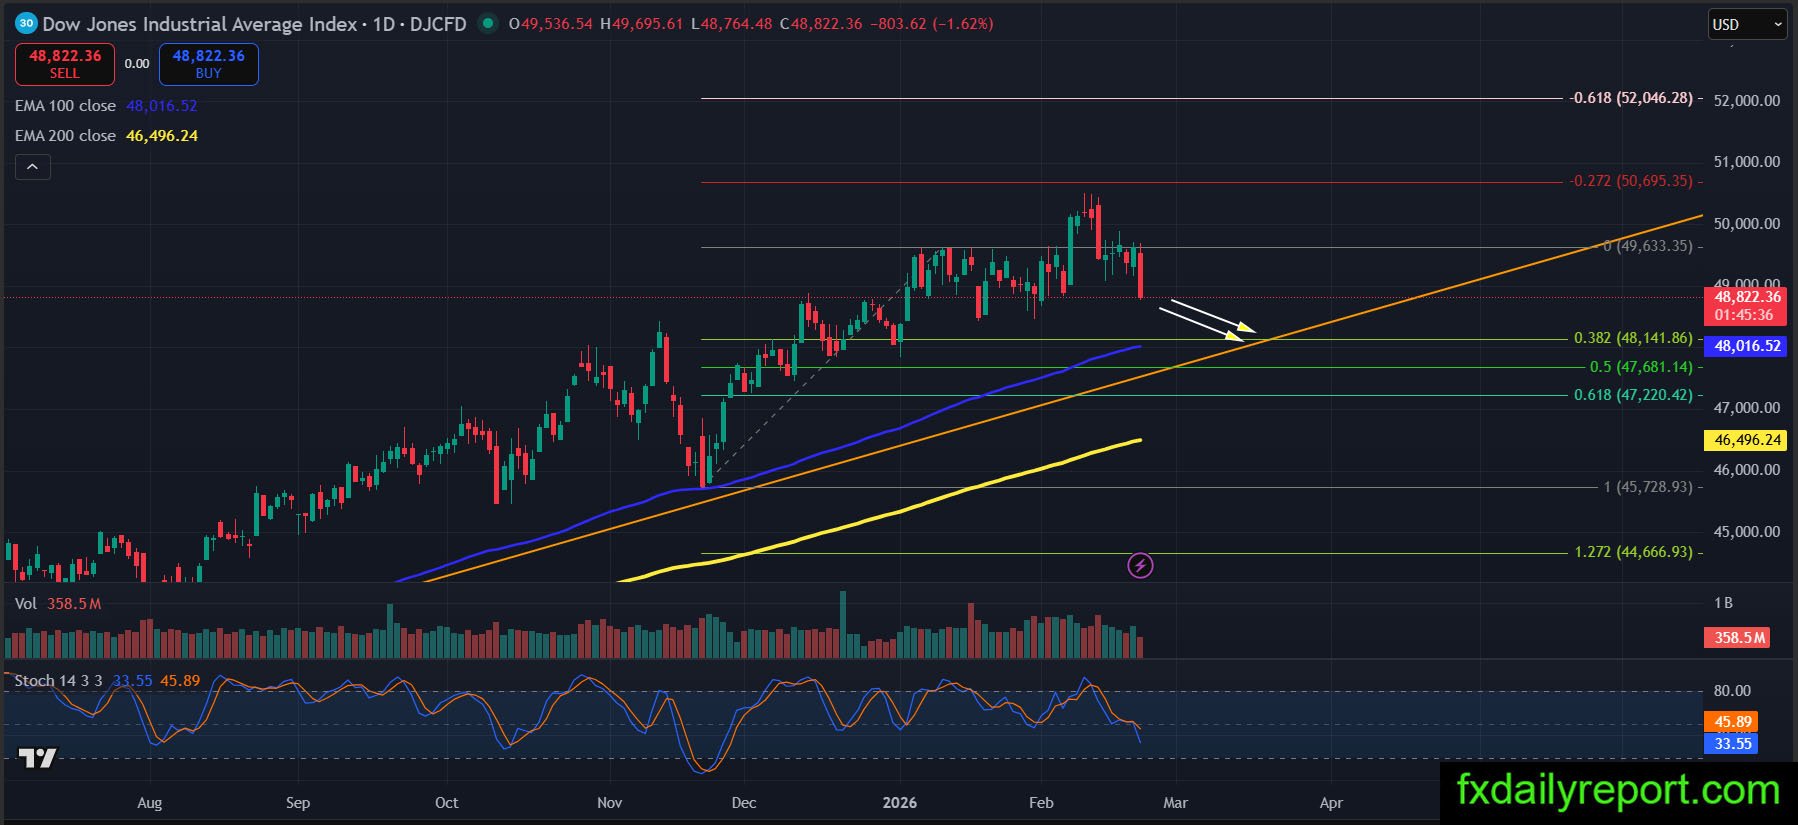Click the orange 45.89 Stoch axis tag
The width and height of the screenshot is (1798, 825).
tap(1732, 722)
